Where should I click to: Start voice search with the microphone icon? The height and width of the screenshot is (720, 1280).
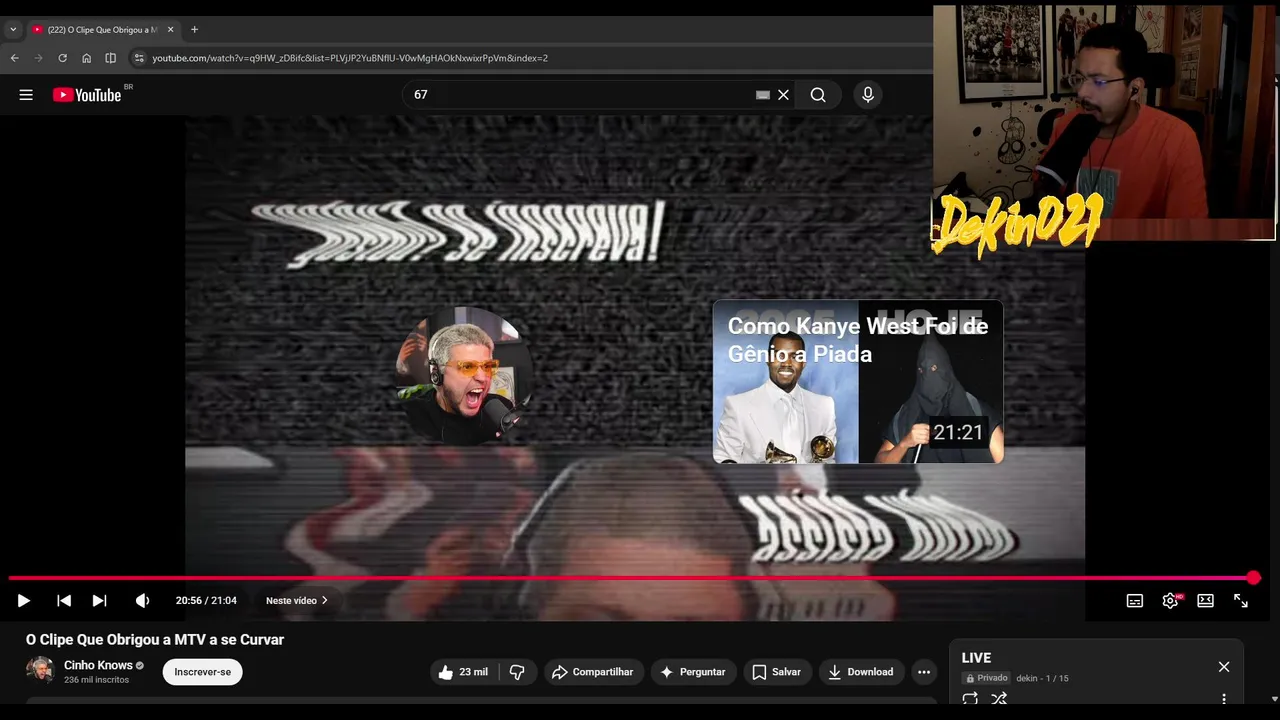[868, 95]
